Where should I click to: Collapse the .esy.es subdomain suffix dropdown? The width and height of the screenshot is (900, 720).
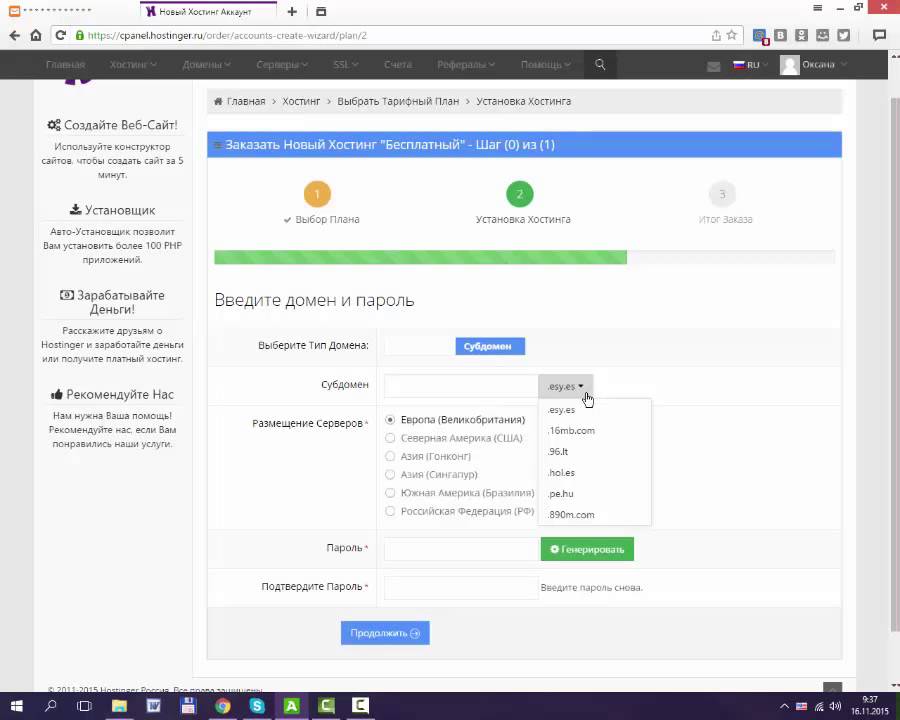coord(565,386)
